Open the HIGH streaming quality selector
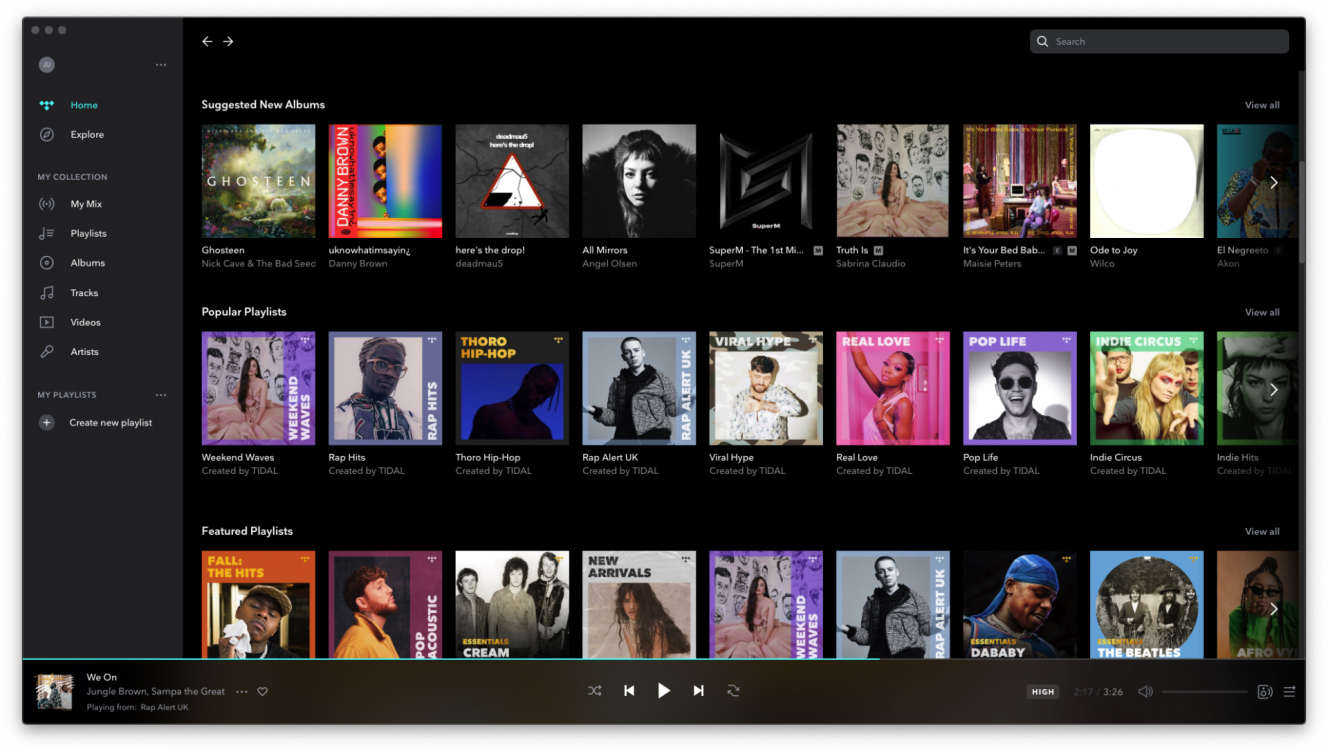Viewport: 1328px width, 752px height. (1043, 692)
